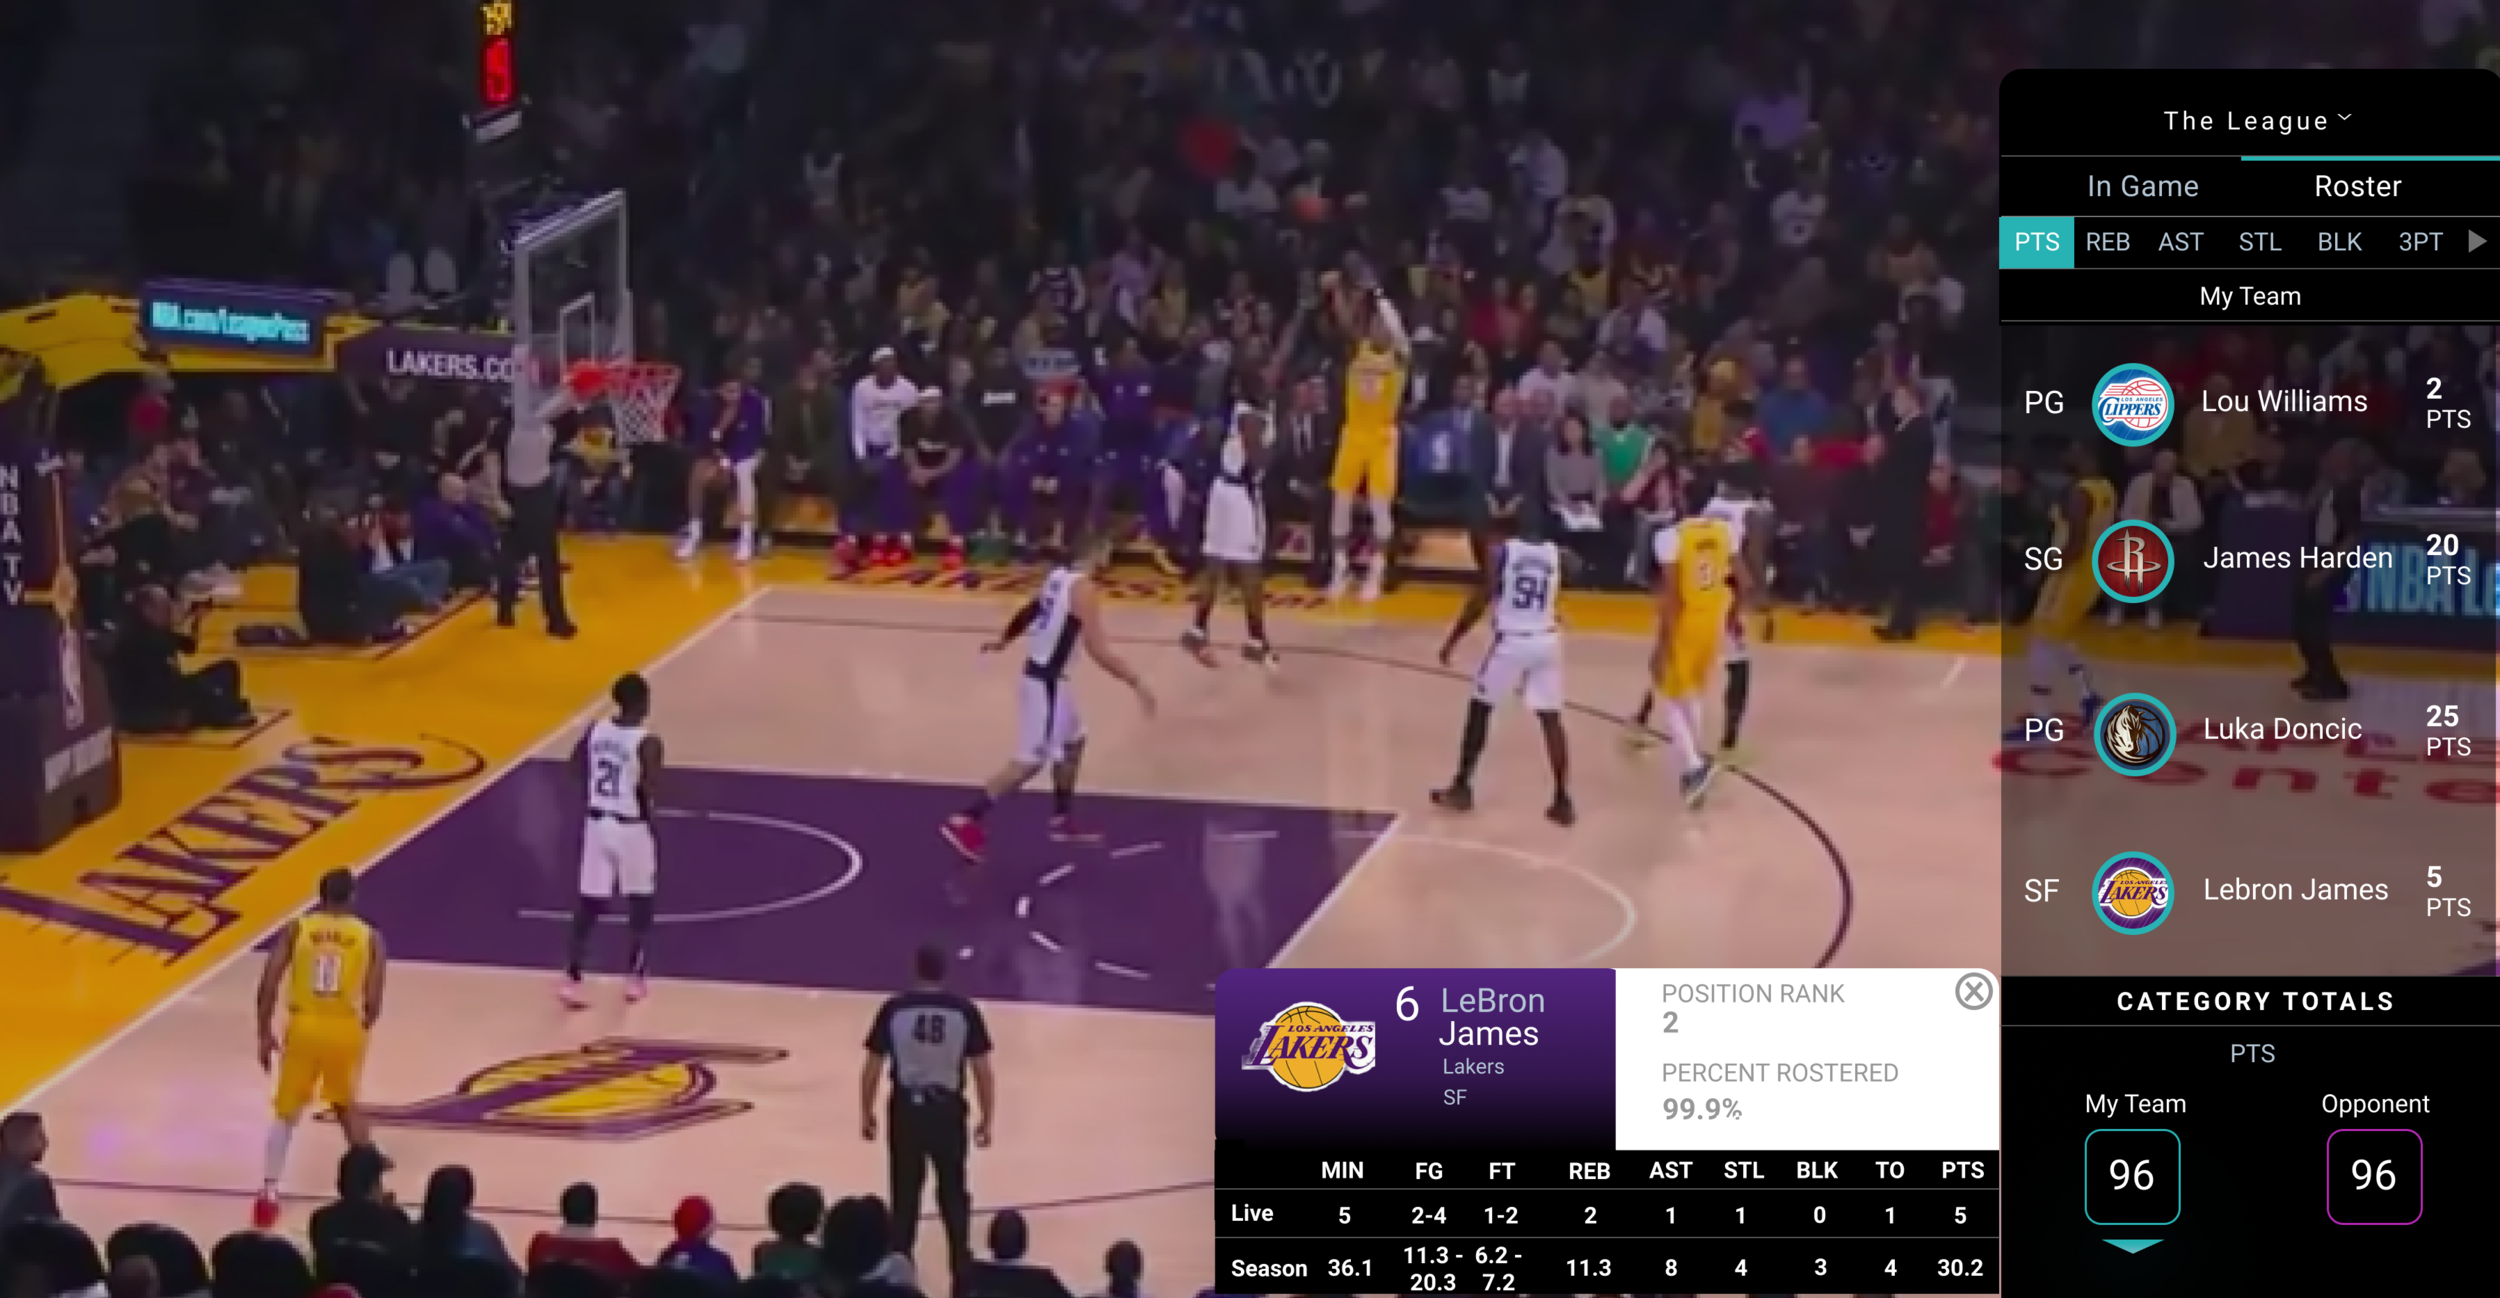
Task: Close the LeBron James stats card
Action: tap(1973, 992)
